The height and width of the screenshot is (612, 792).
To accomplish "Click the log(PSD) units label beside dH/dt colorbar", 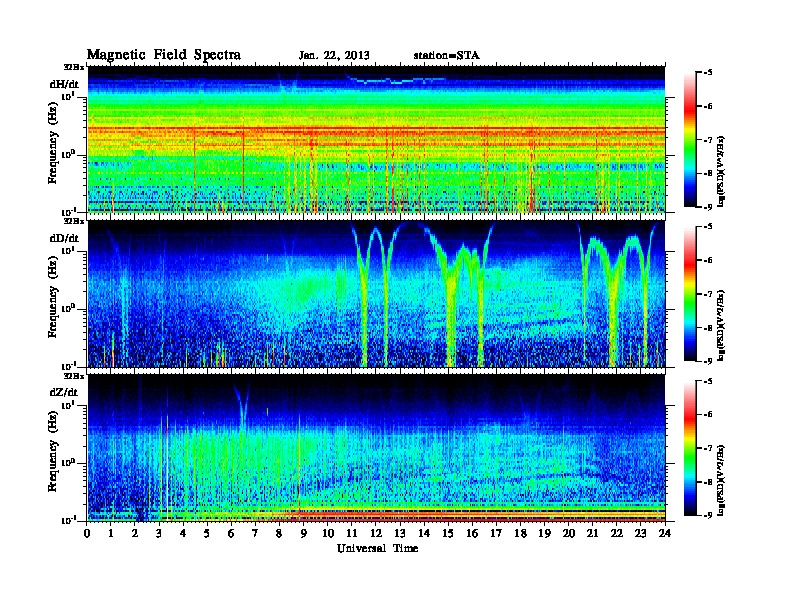I will (722, 170).
